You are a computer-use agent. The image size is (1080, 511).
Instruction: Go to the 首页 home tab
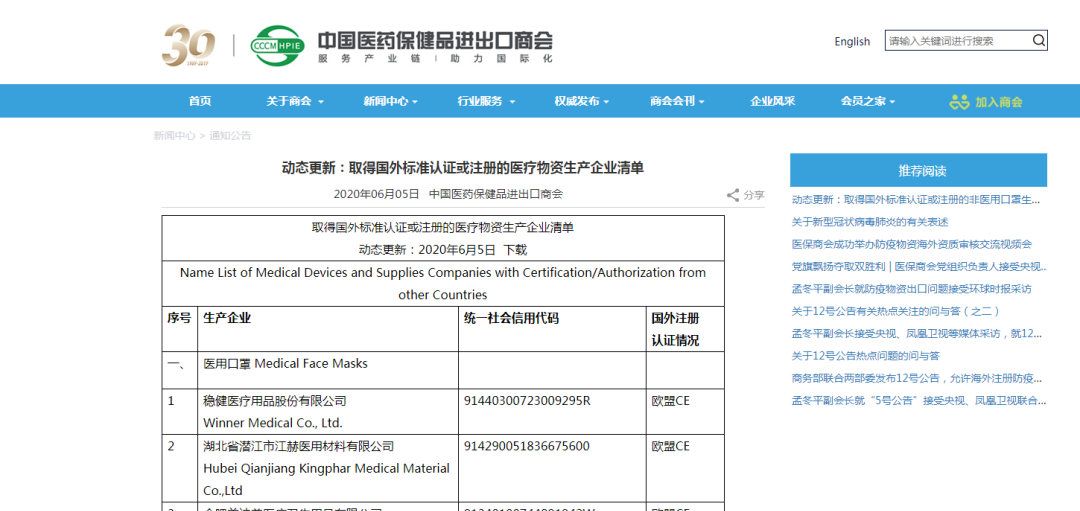tap(200, 102)
